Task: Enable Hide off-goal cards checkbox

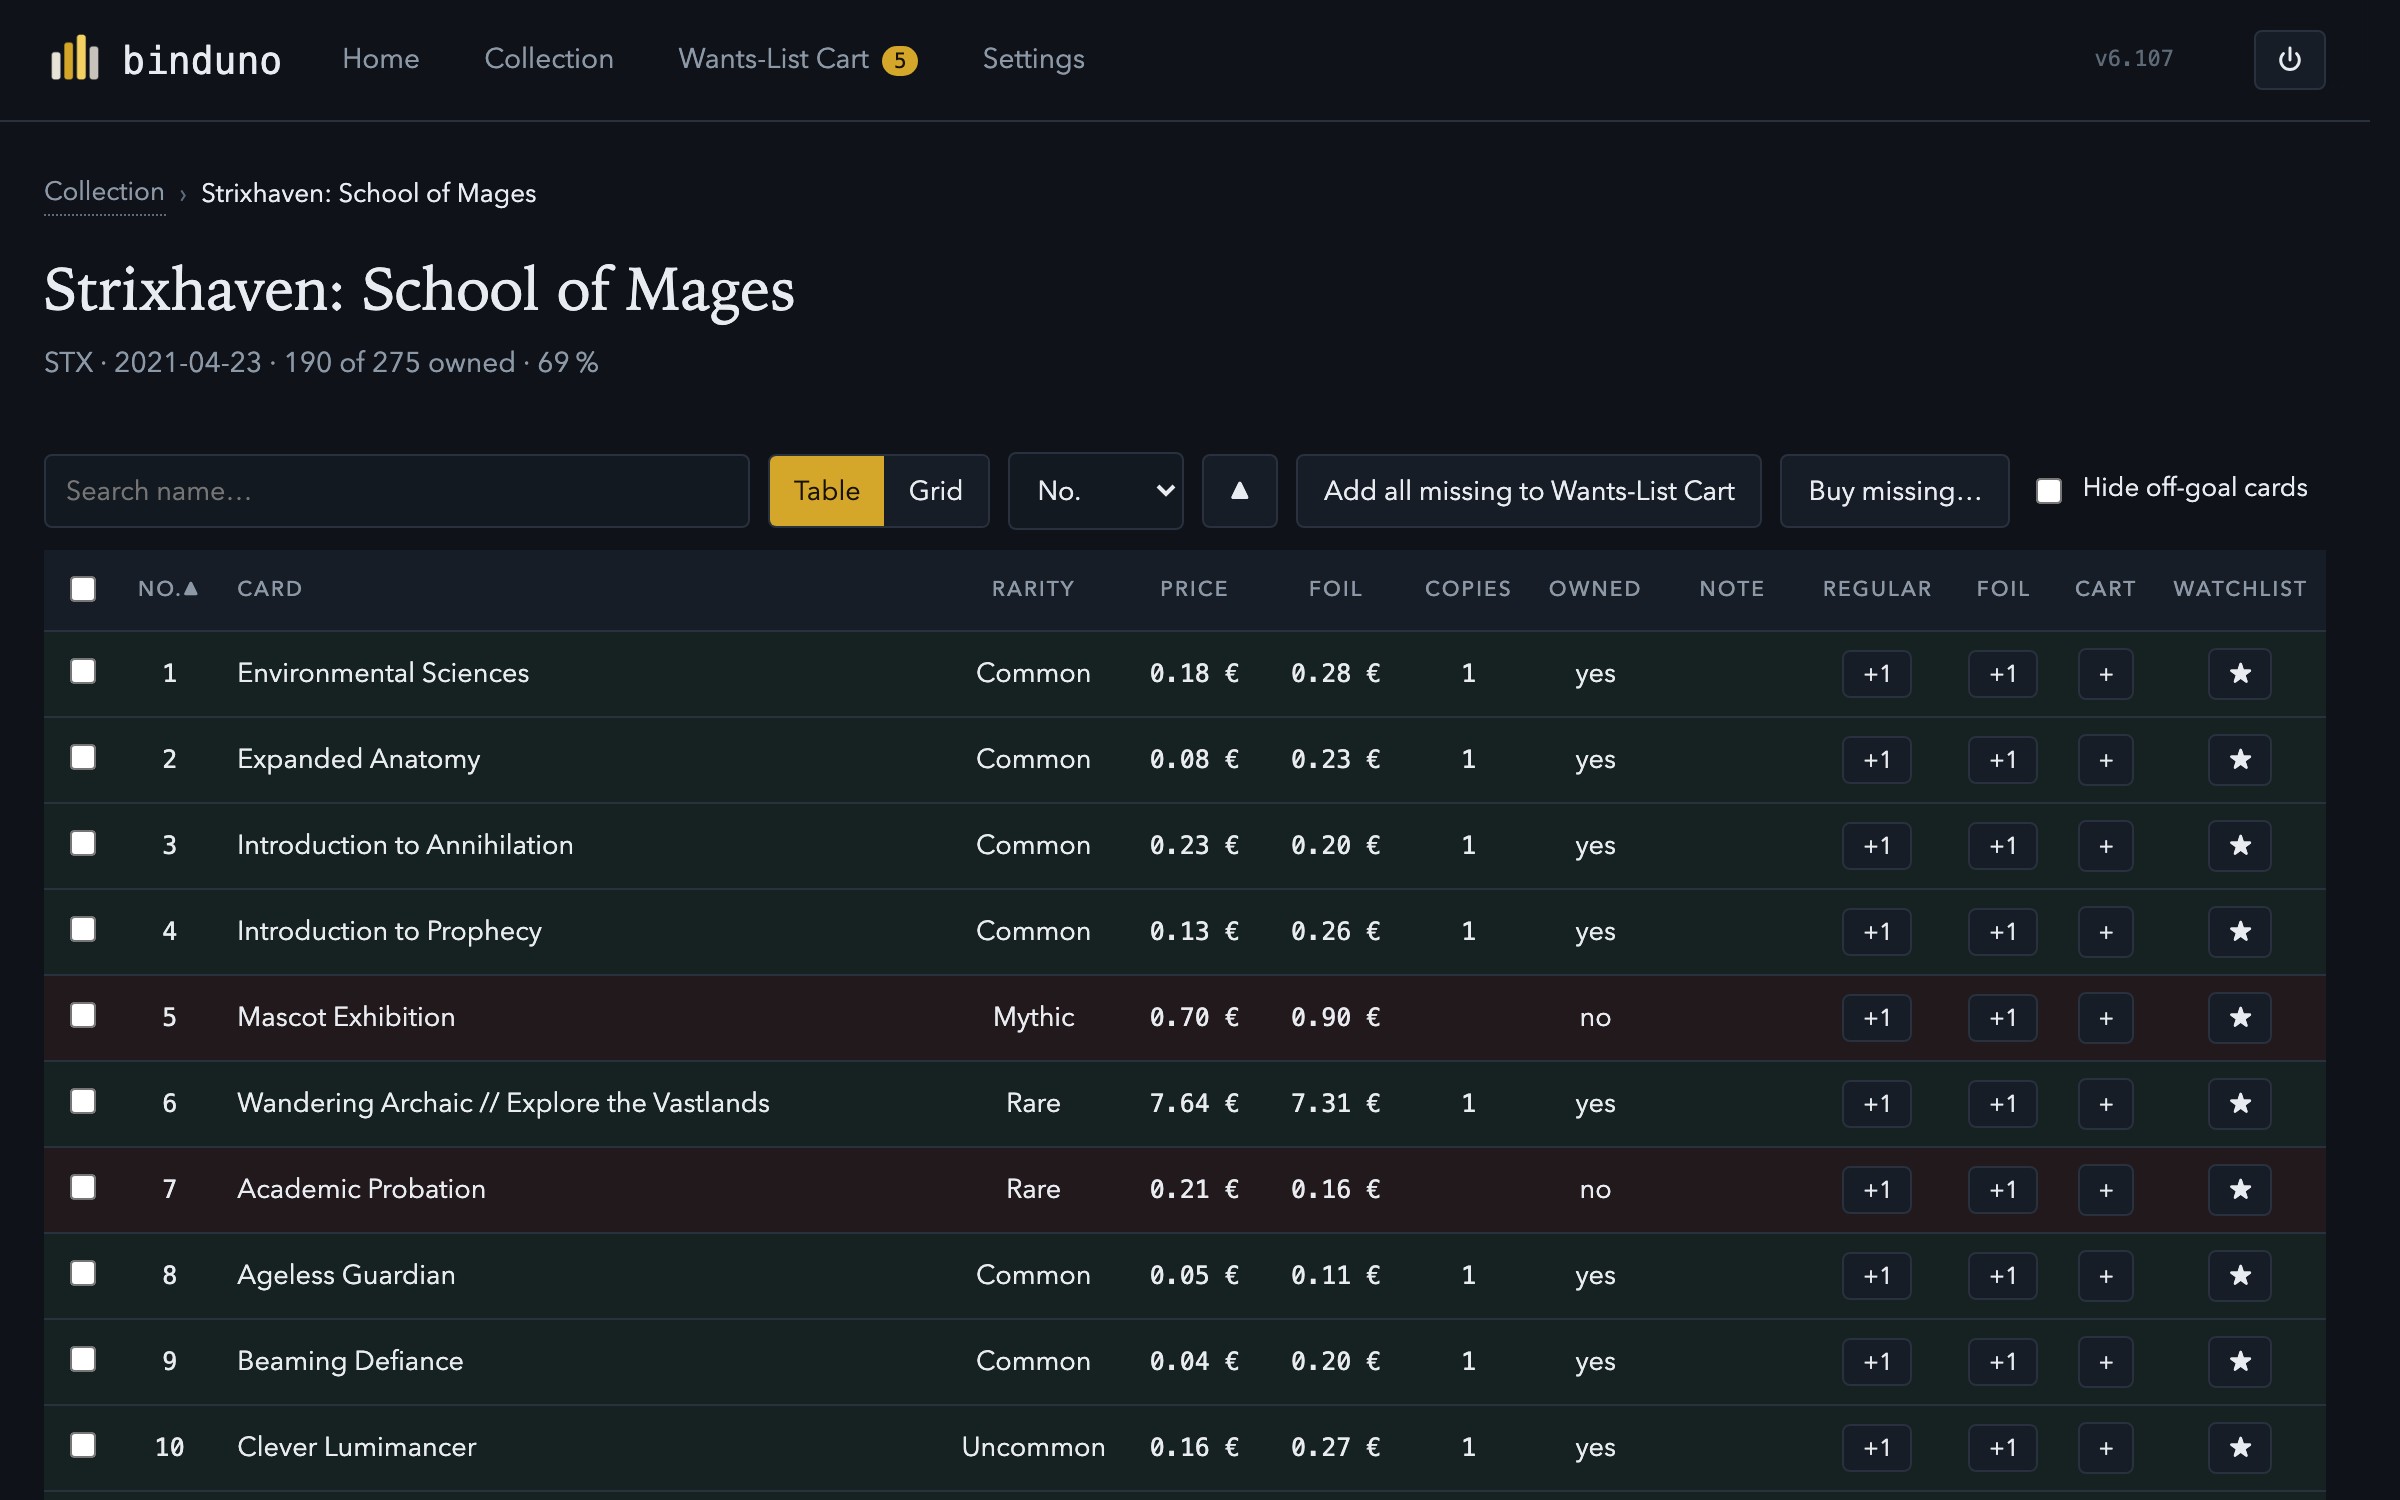Action: (2049, 490)
